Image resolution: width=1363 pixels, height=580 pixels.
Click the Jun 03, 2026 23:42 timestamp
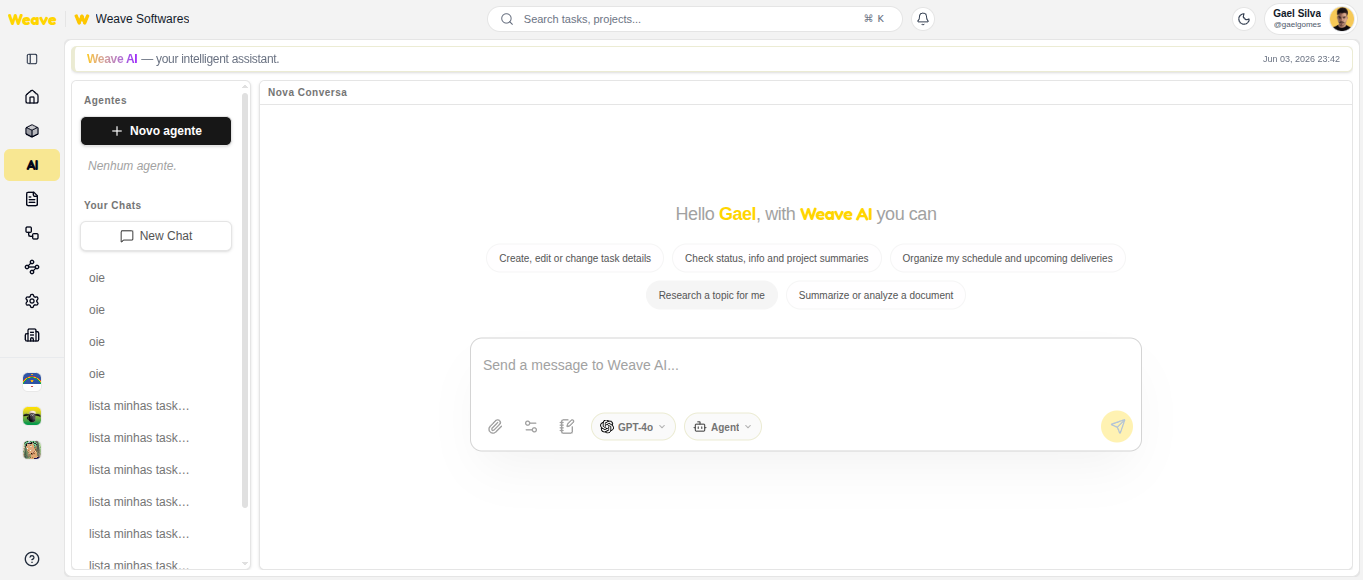pyautogui.click(x=1301, y=59)
